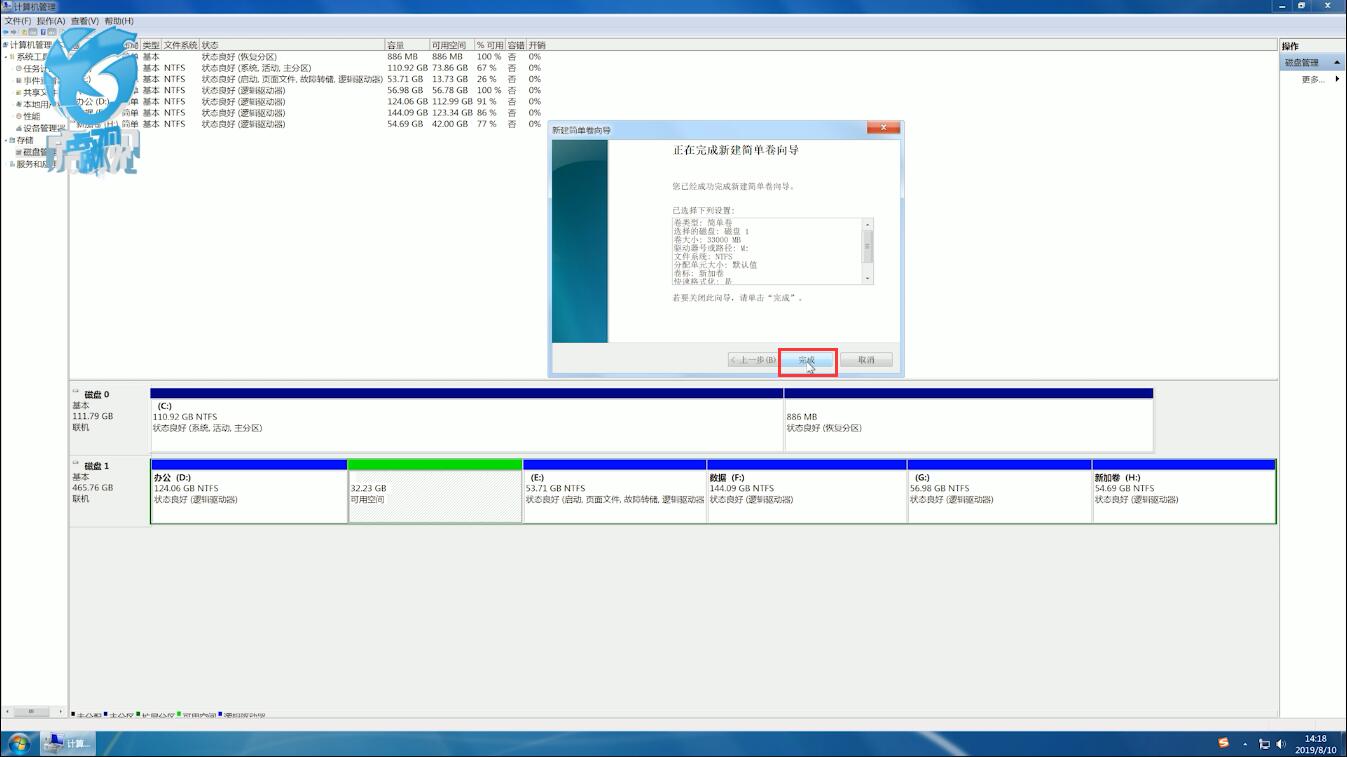Open the clock showing 14:18
The width and height of the screenshot is (1347, 757).
click(x=1315, y=744)
